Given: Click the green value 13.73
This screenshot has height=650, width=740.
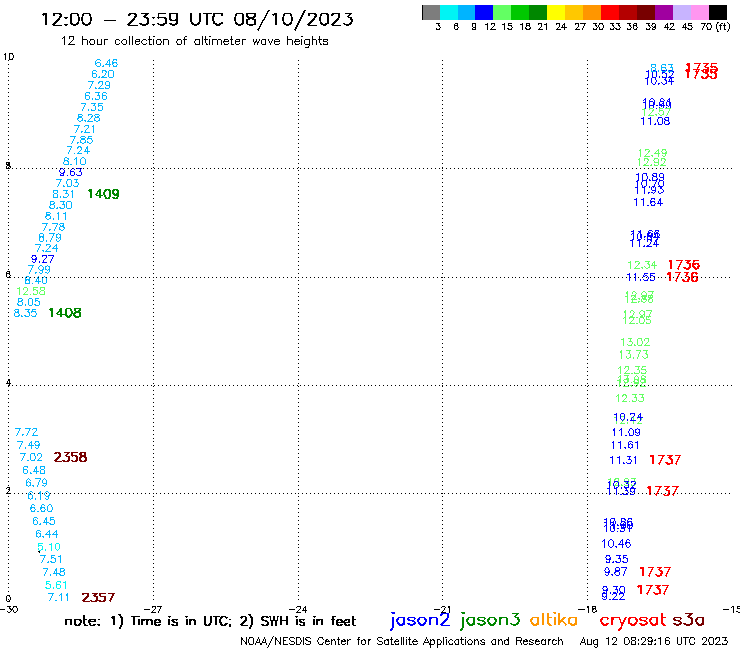Looking at the screenshot, I should coord(634,355).
